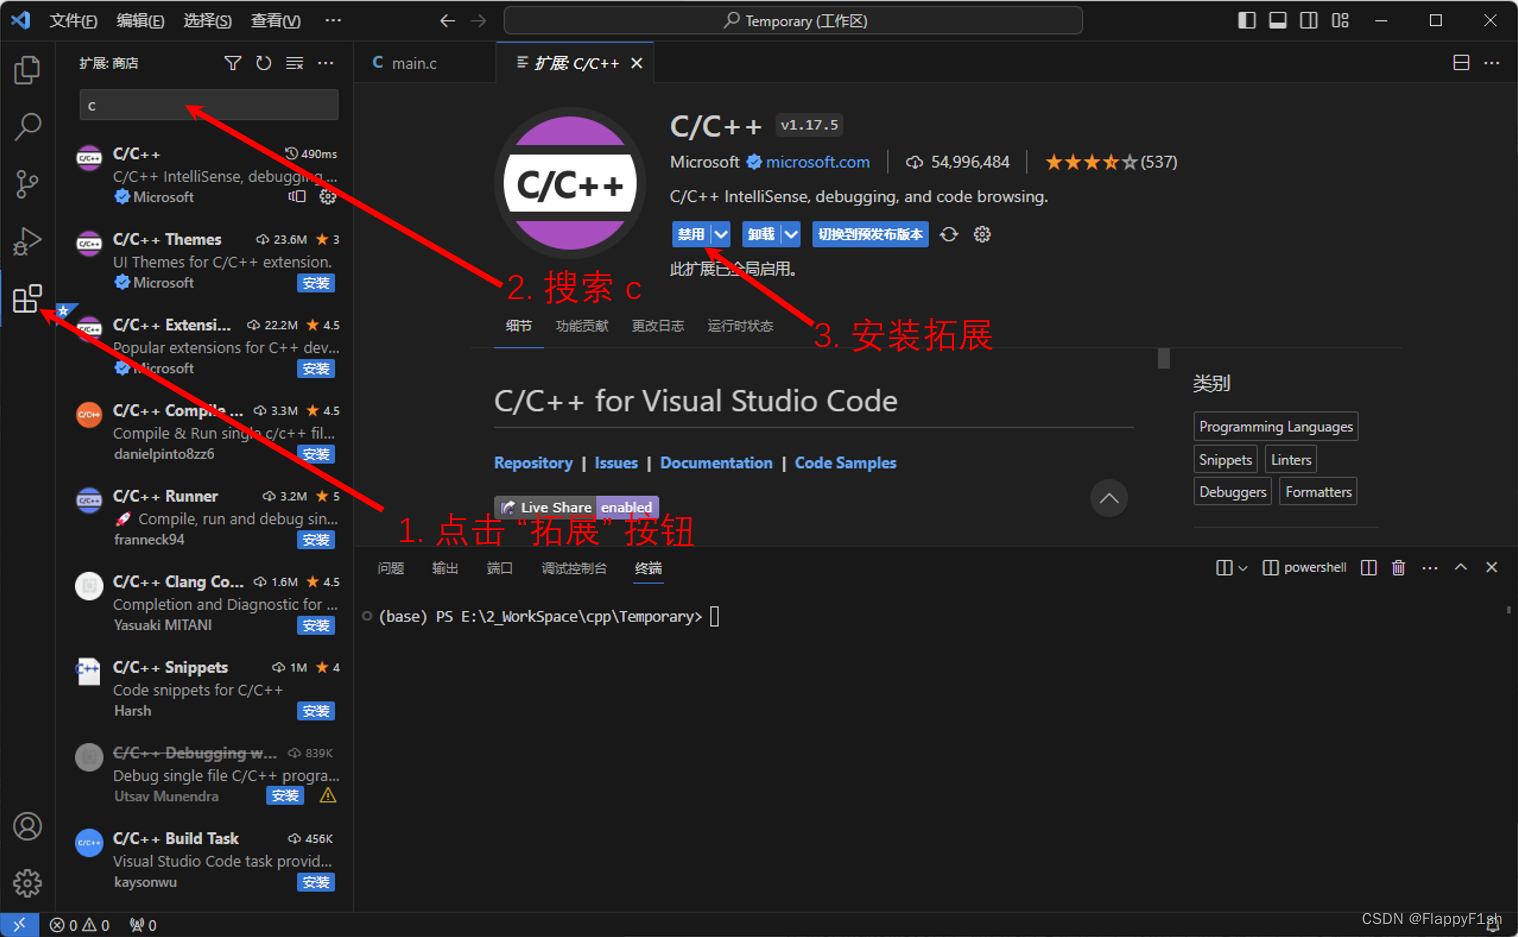The height and width of the screenshot is (937, 1518).
Task: Refresh the extensions list
Action: (x=264, y=63)
